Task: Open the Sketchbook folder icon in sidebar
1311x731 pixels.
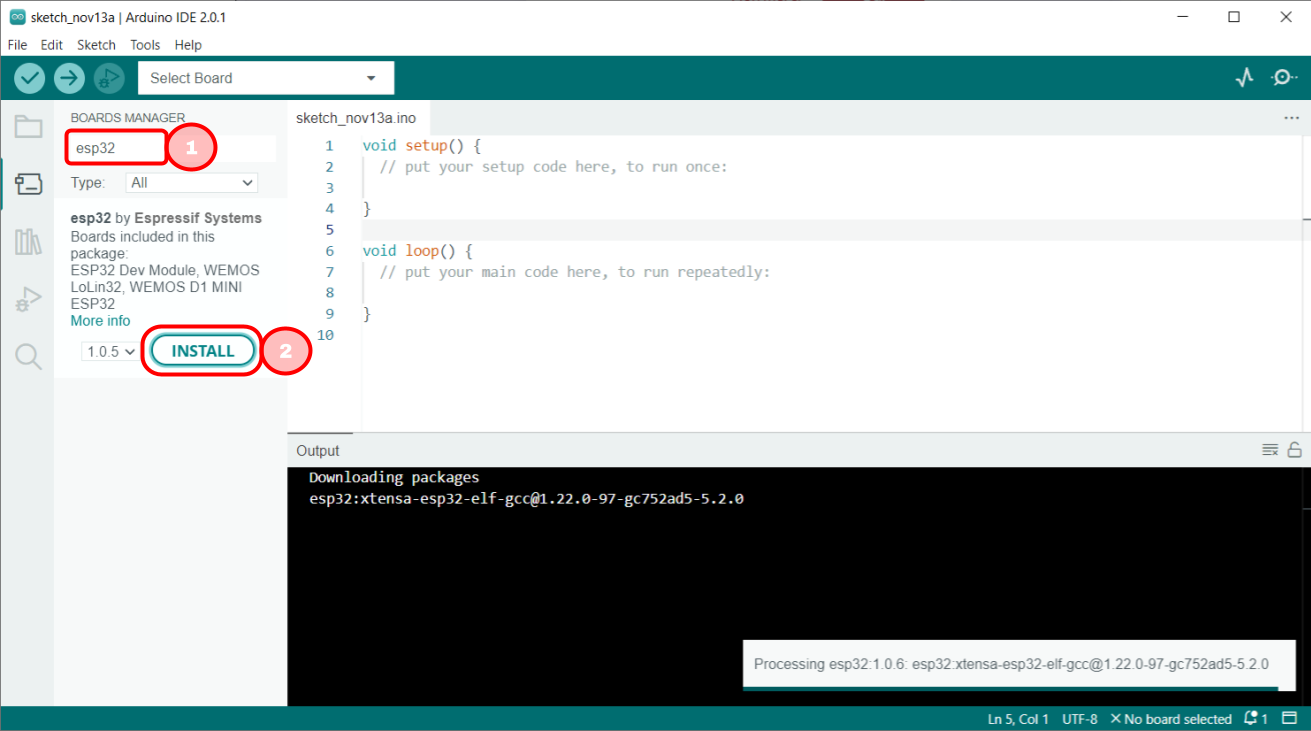Action: 27,126
